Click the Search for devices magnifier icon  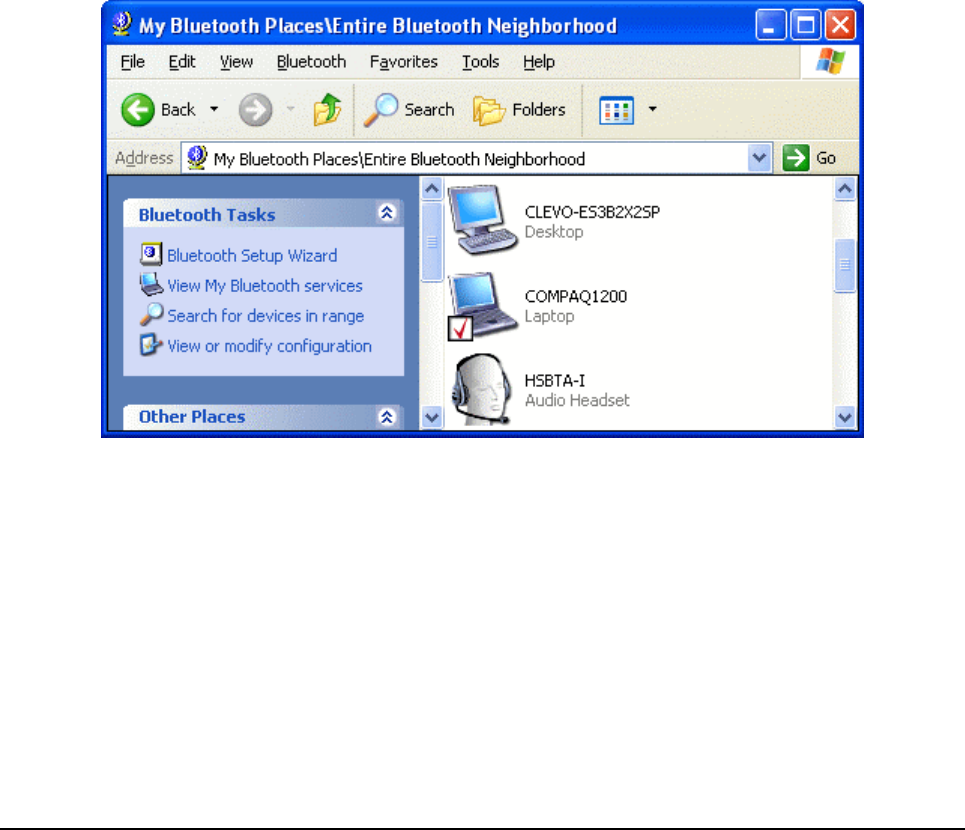point(151,314)
